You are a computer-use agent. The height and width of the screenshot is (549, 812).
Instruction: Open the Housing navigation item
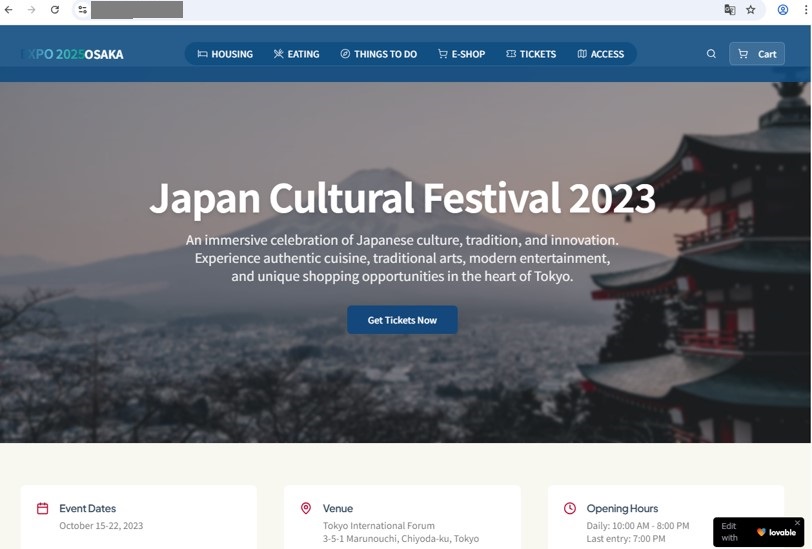225,54
